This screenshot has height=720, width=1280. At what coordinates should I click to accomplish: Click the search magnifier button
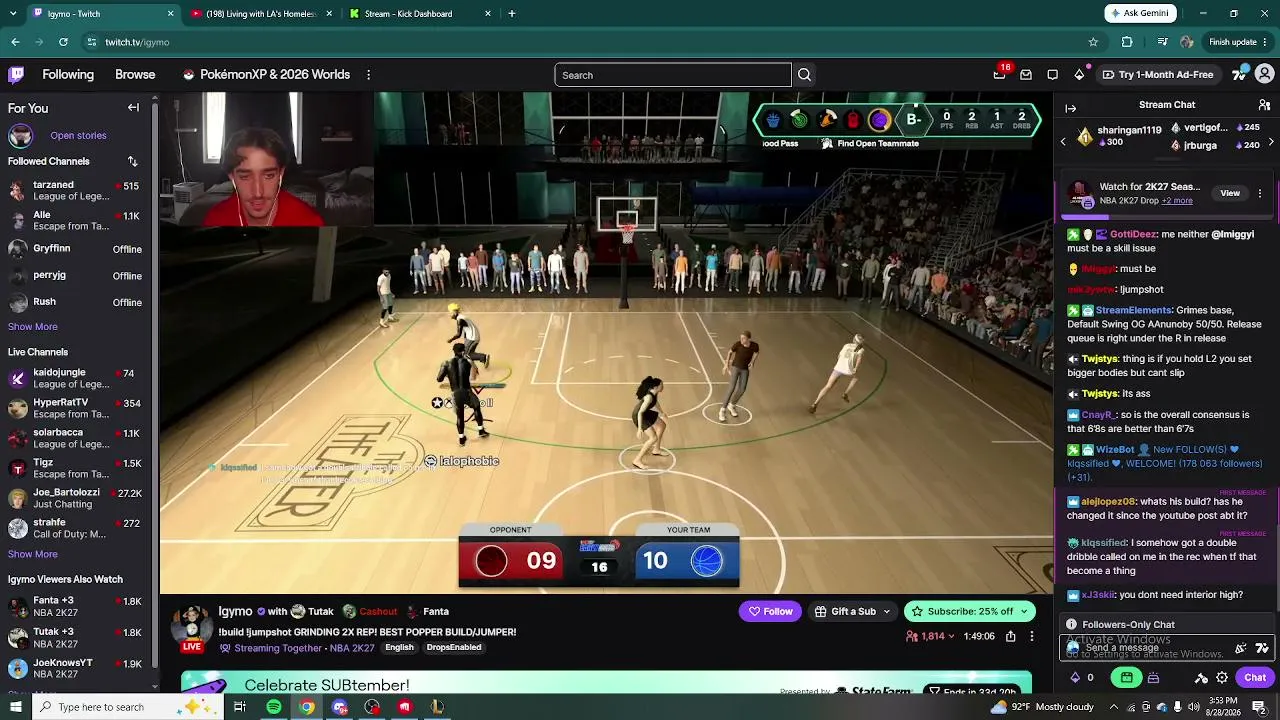tap(804, 75)
